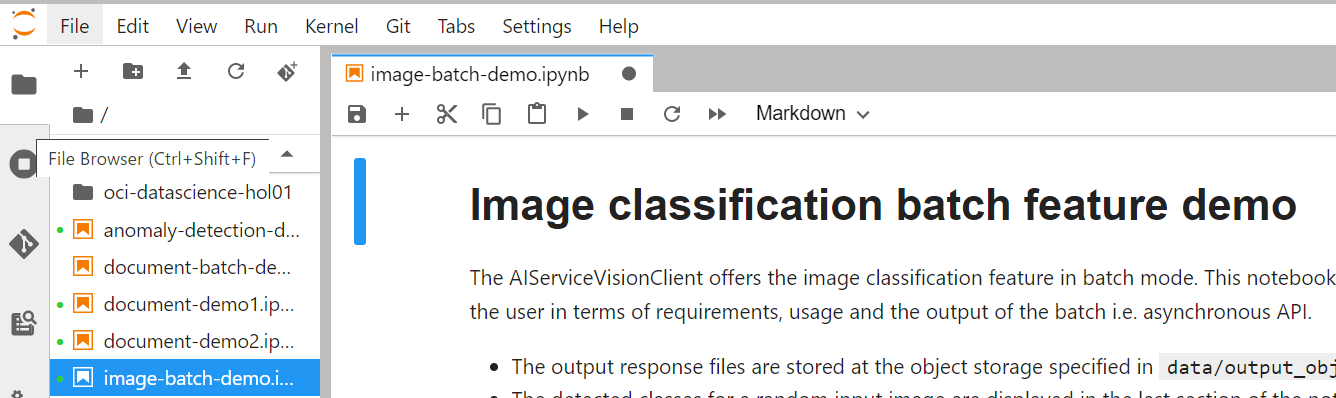
Task: Open the Edit menu
Action: click(133, 26)
